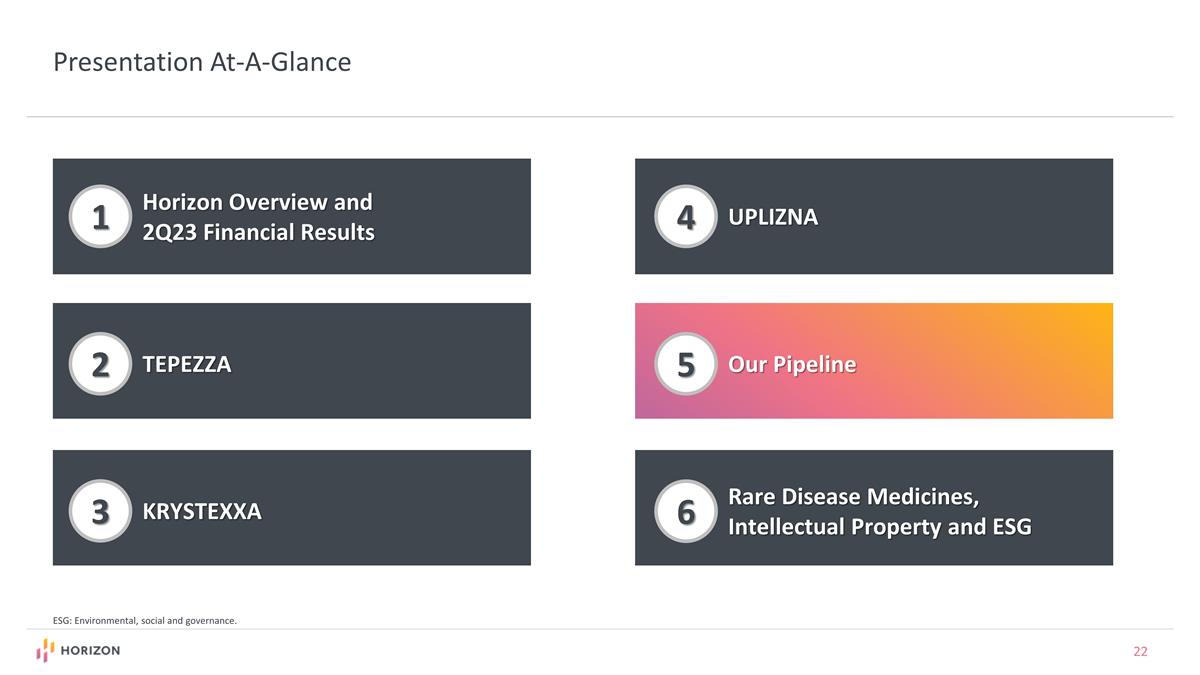Open Rare Disease Medicines, Intellectual Property and ESG
1200x675 pixels.
coord(879,512)
